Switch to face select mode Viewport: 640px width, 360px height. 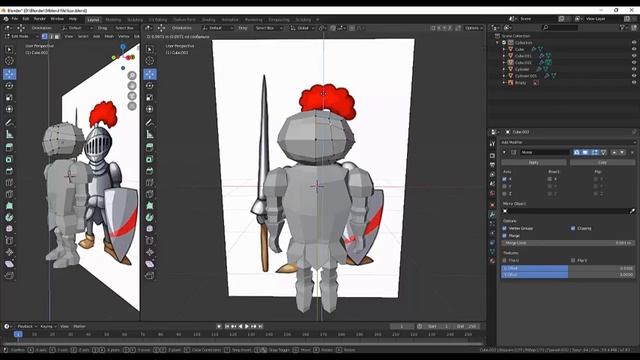57,36
